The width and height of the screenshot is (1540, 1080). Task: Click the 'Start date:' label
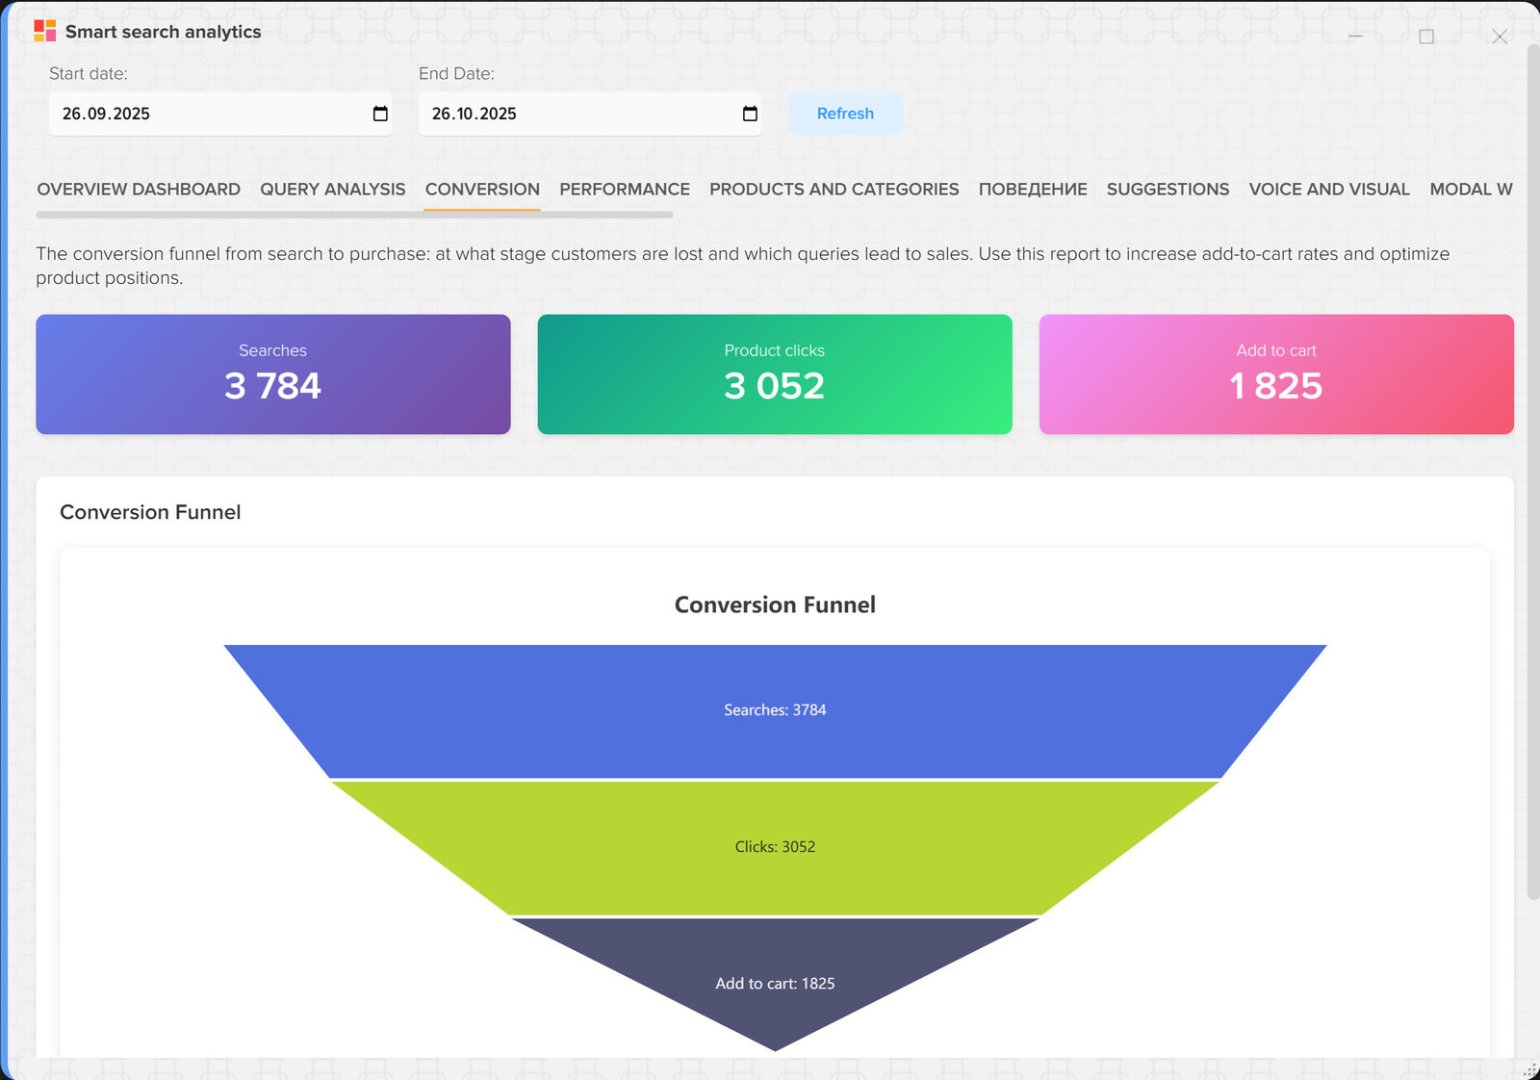[x=88, y=73]
